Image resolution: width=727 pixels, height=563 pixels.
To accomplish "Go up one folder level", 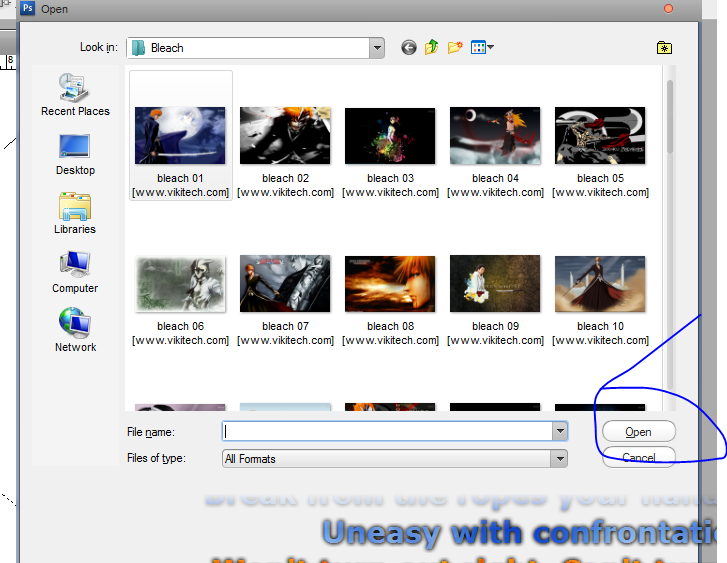I will (431, 47).
